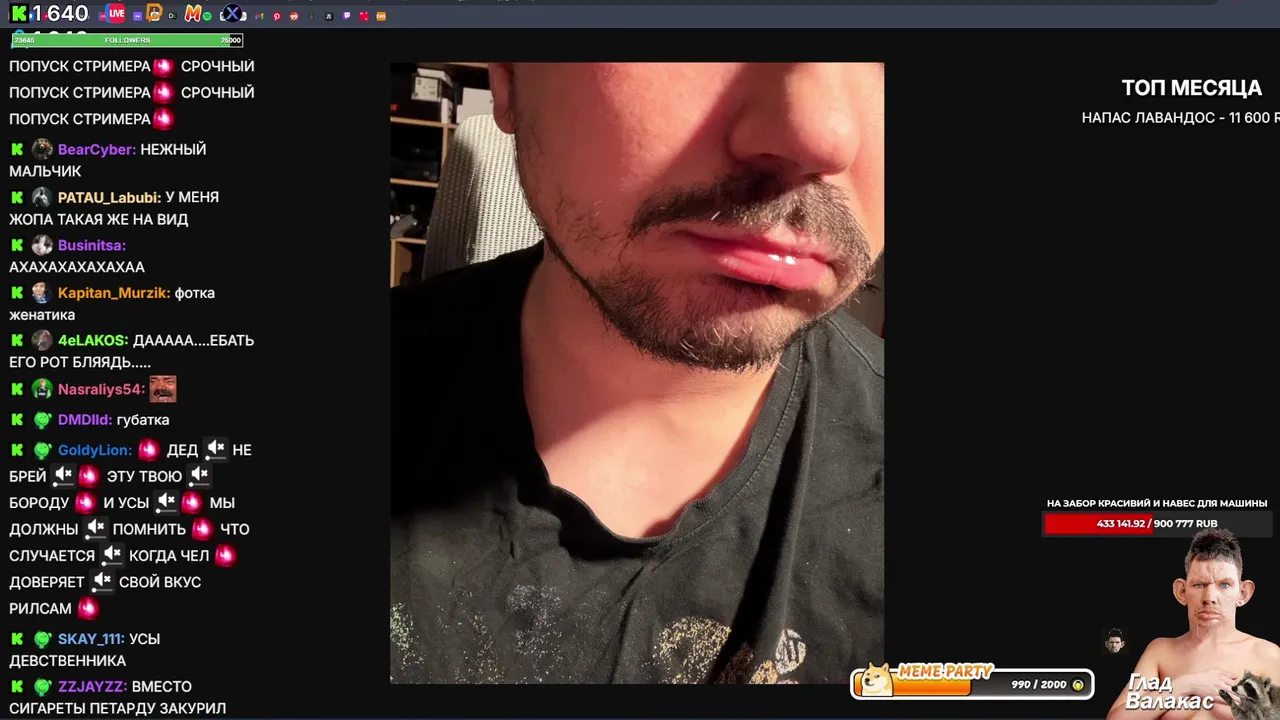
Task: Click the 'ТОП МЕСЯЦА' heading
Action: click(1191, 88)
